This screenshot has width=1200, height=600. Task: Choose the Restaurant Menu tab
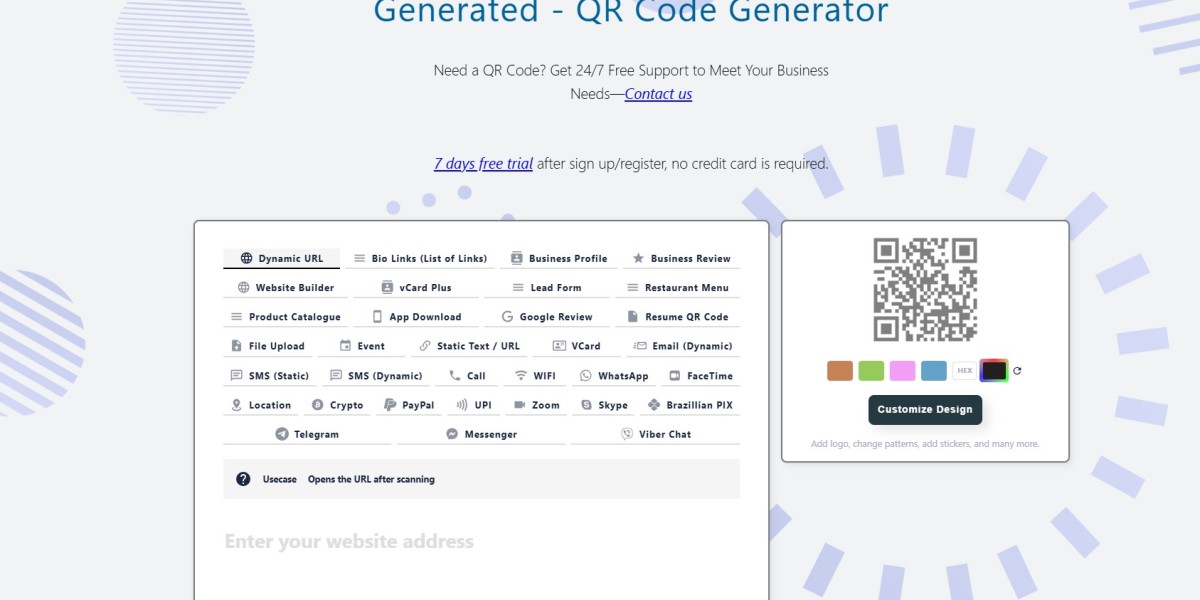tap(677, 287)
